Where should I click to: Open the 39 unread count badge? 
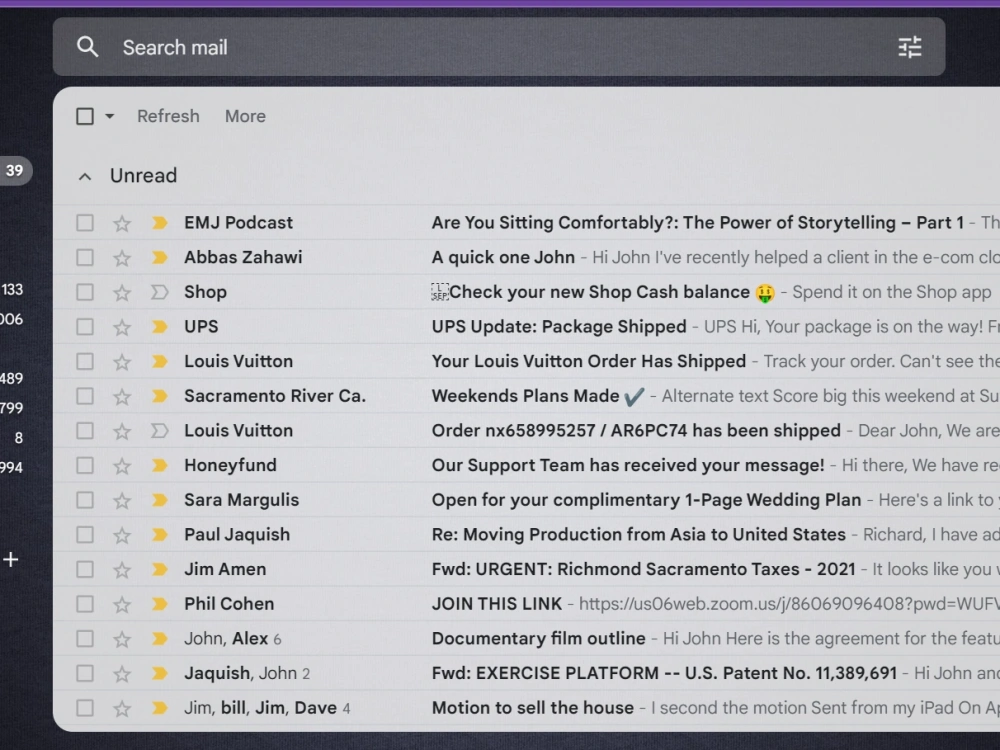[15, 170]
